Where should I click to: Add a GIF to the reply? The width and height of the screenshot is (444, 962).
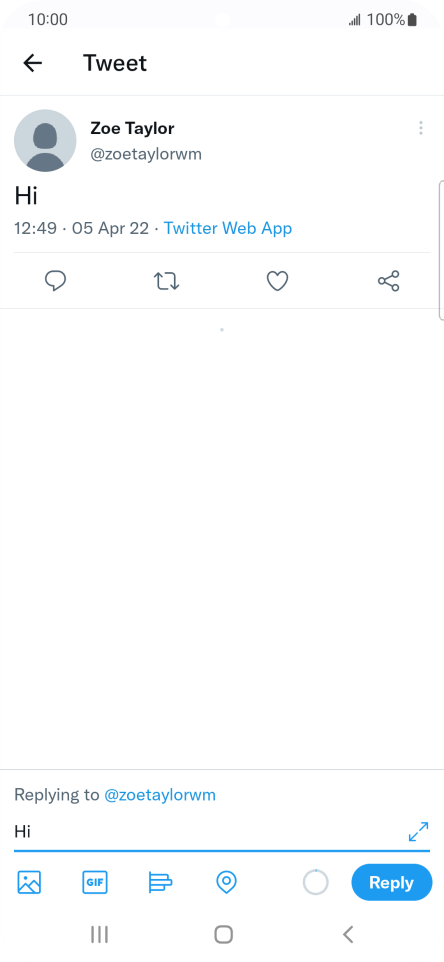click(x=94, y=883)
